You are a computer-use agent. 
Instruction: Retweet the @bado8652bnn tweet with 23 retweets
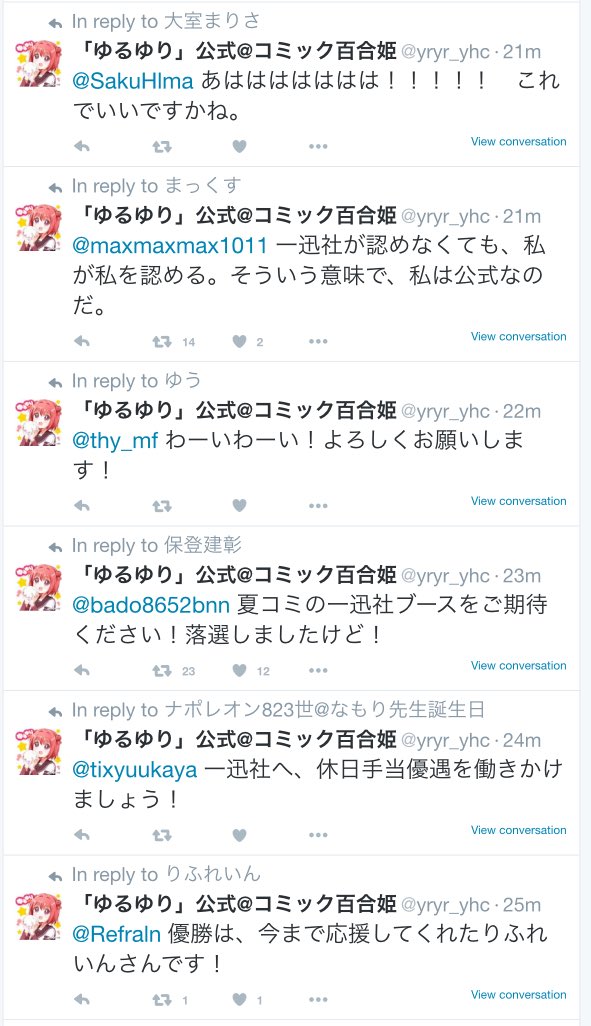pyautogui.click(x=162, y=671)
